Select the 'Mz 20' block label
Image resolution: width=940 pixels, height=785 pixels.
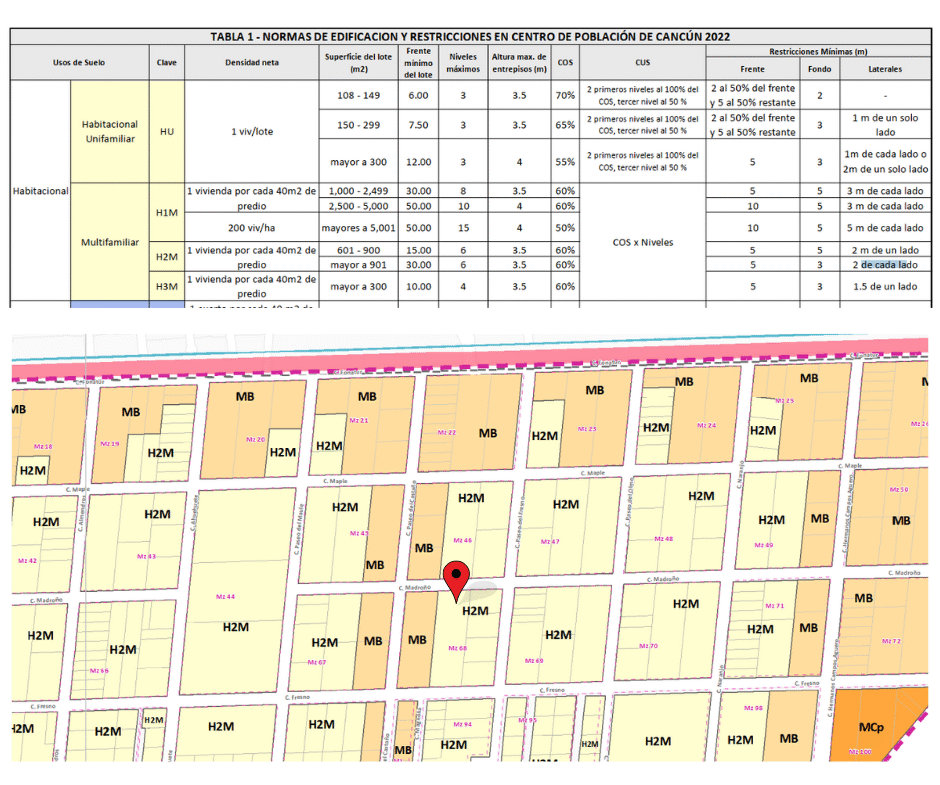(255, 440)
